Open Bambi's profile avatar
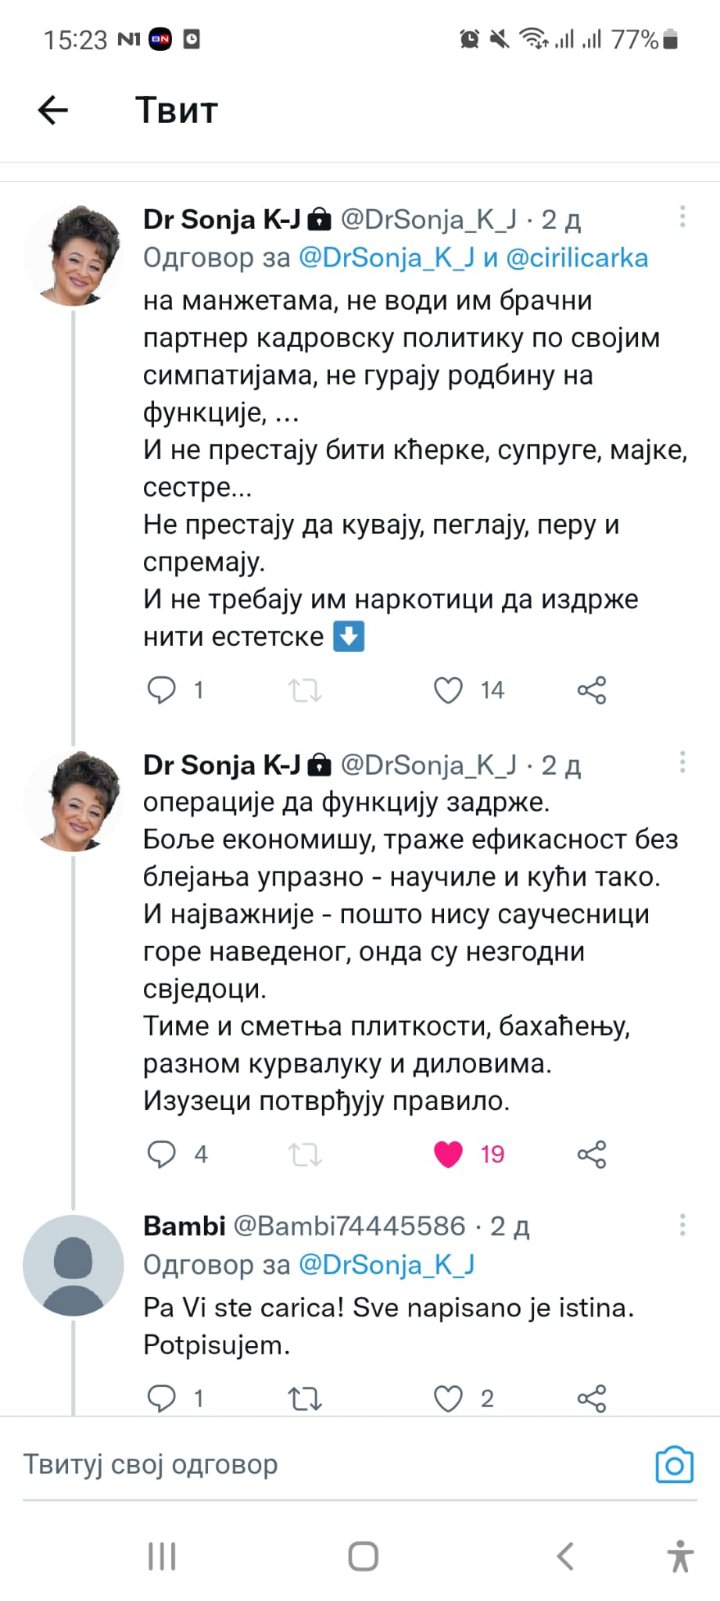This screenshot has width=720, height=1601. pyautogui.click(x=73, y=1265)
